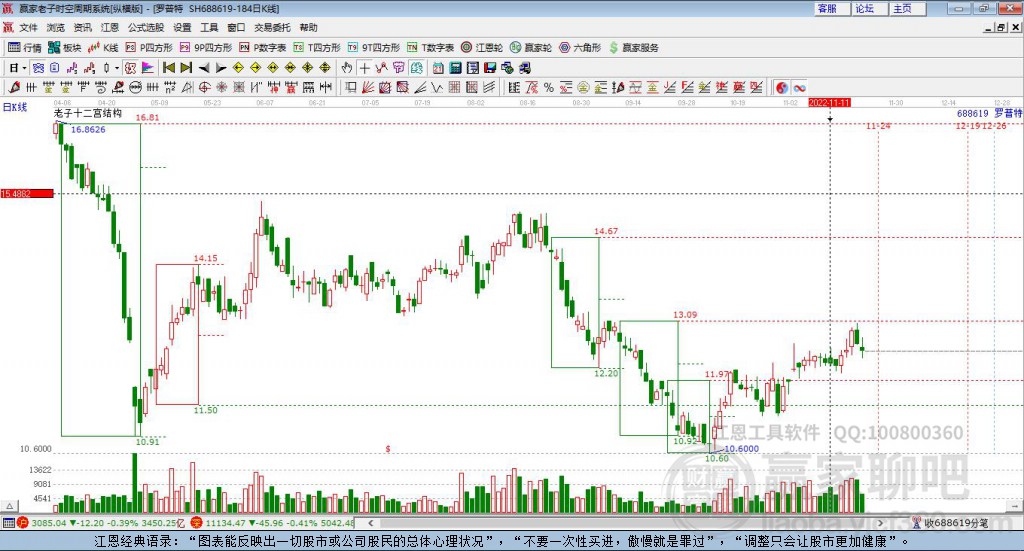Open the 交易委托 menu
This screenshot has width=1024, height=551.
click(x=272, y=27)
